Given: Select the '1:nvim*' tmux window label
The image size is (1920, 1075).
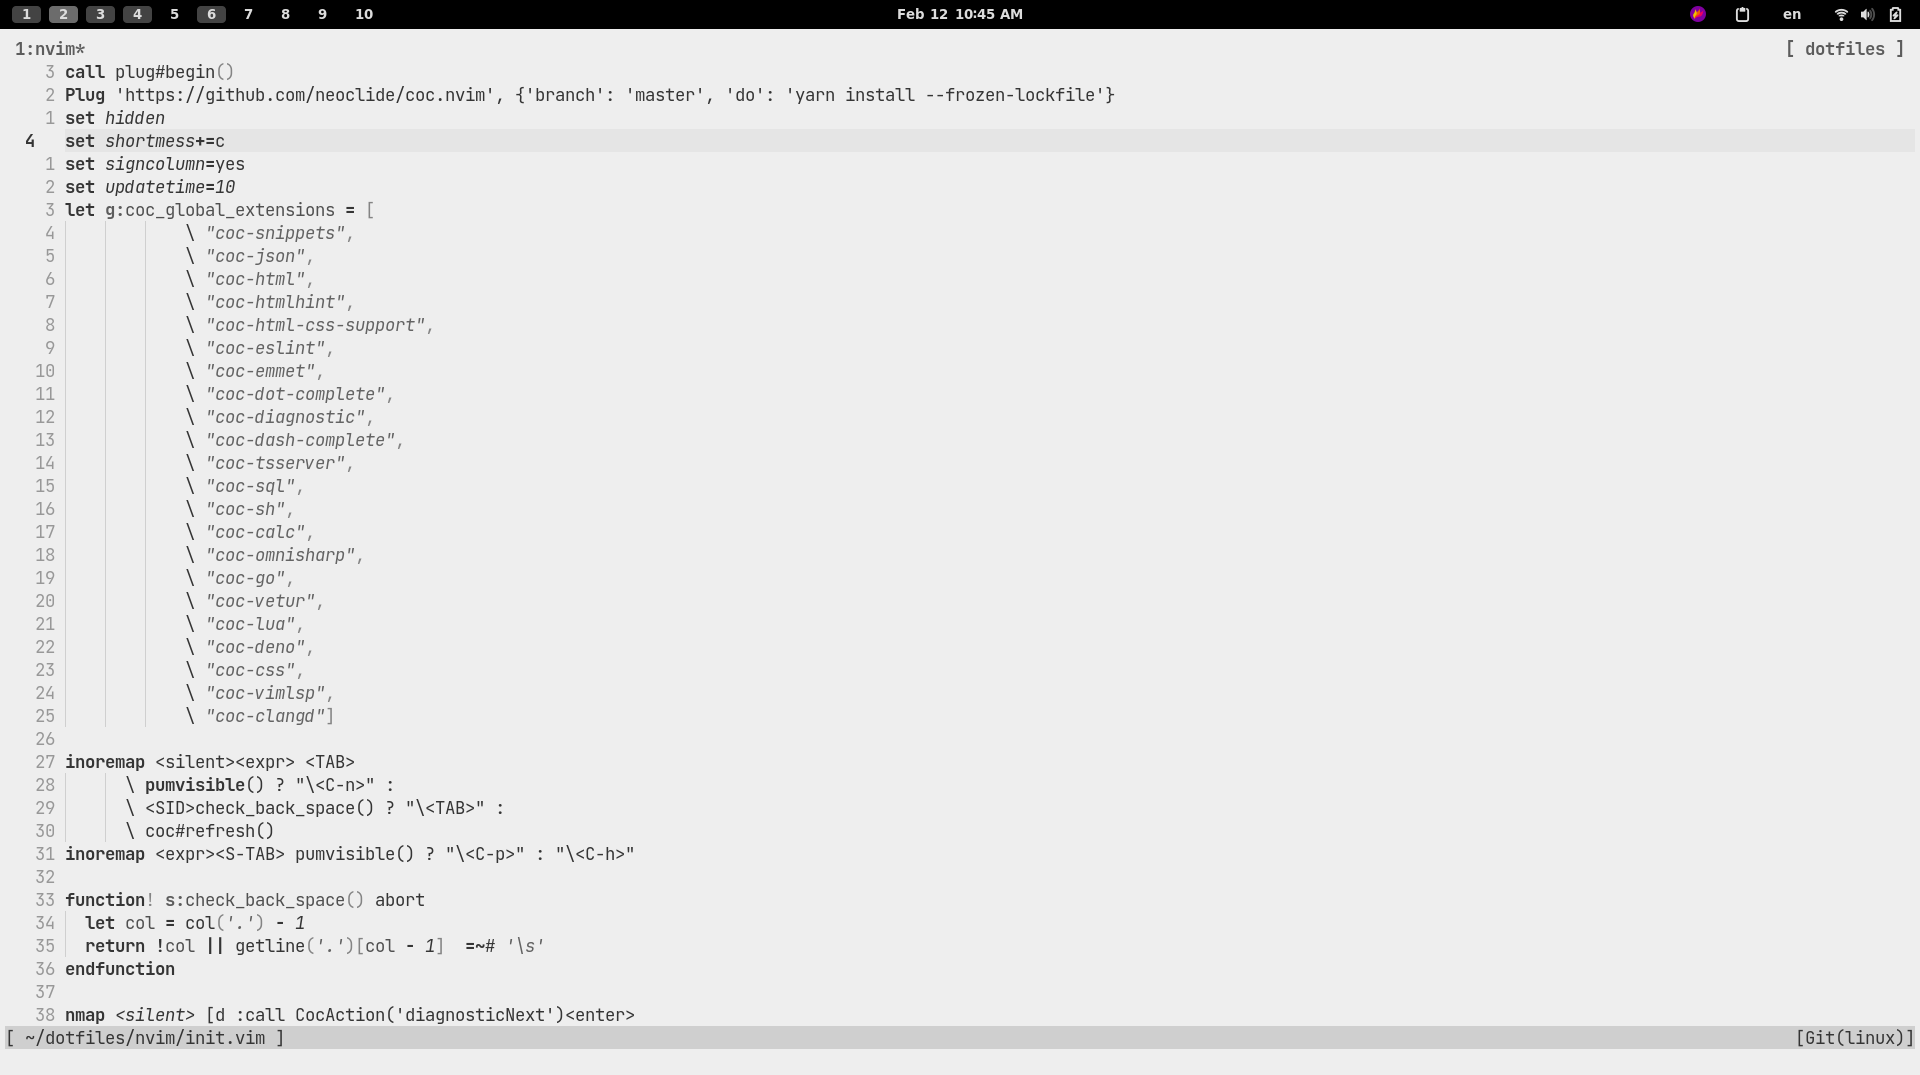Looking at the screenshot, I should [x=50, y=49].
